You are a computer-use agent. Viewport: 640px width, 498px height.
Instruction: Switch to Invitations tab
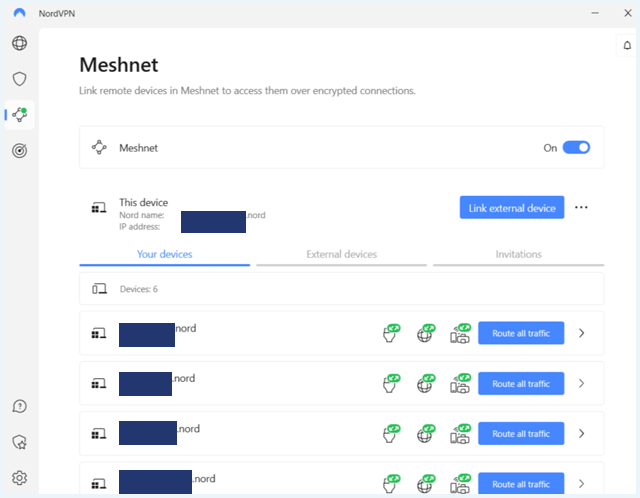[518, 254]
